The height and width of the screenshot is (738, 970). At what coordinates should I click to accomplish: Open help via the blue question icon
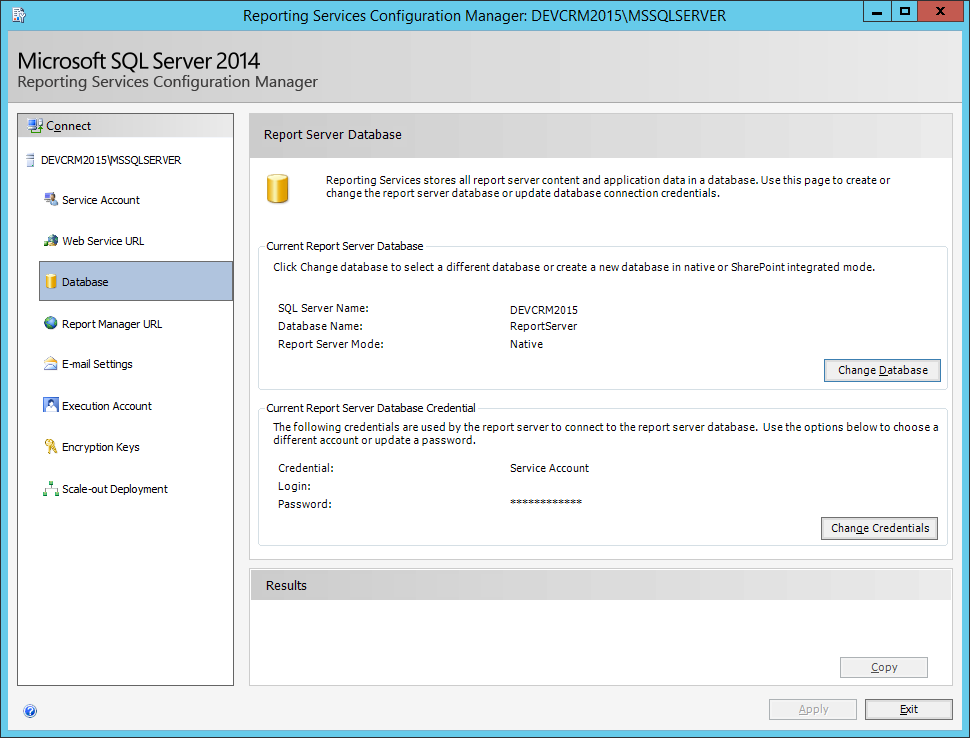click(x=30, y=711)
